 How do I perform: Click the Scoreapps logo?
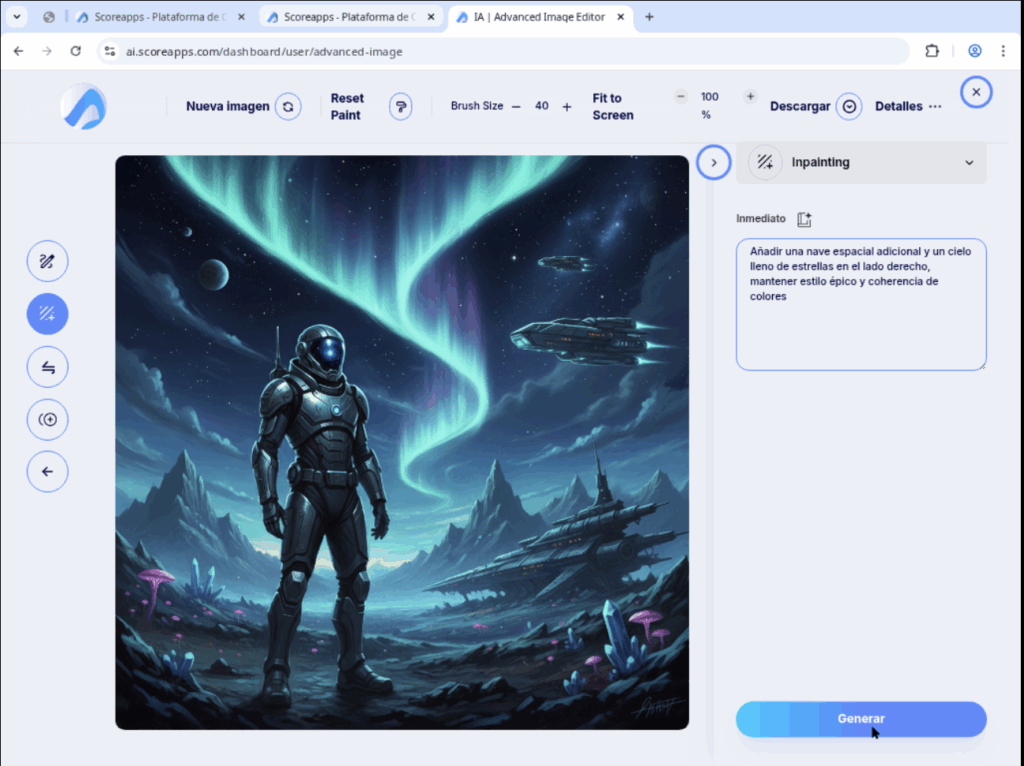(83, 106)
